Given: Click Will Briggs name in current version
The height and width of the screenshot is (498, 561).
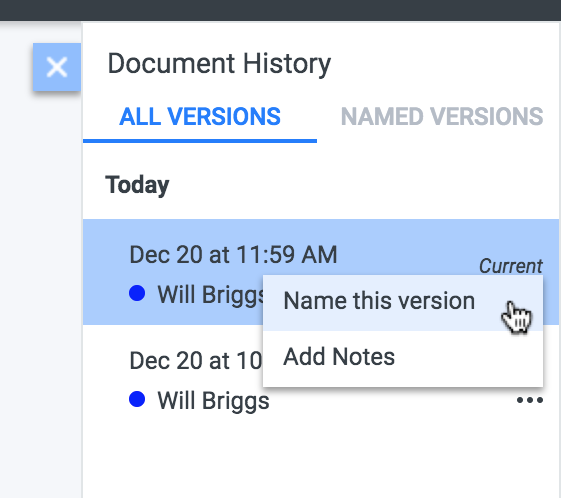Looking at the screenshot, I should [210, 295].
